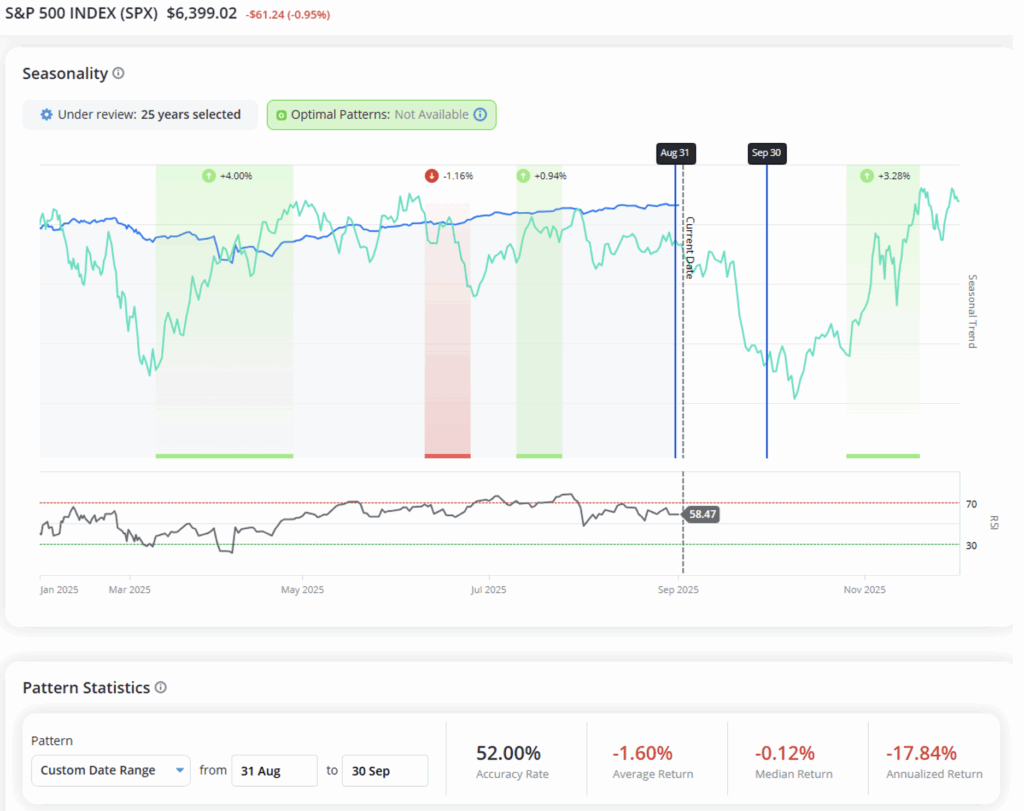The height and width of the screenshot is (811, 1024).
Task: Click the 52.00% Accuracy Rate value
Action: [x=508, y=753]
